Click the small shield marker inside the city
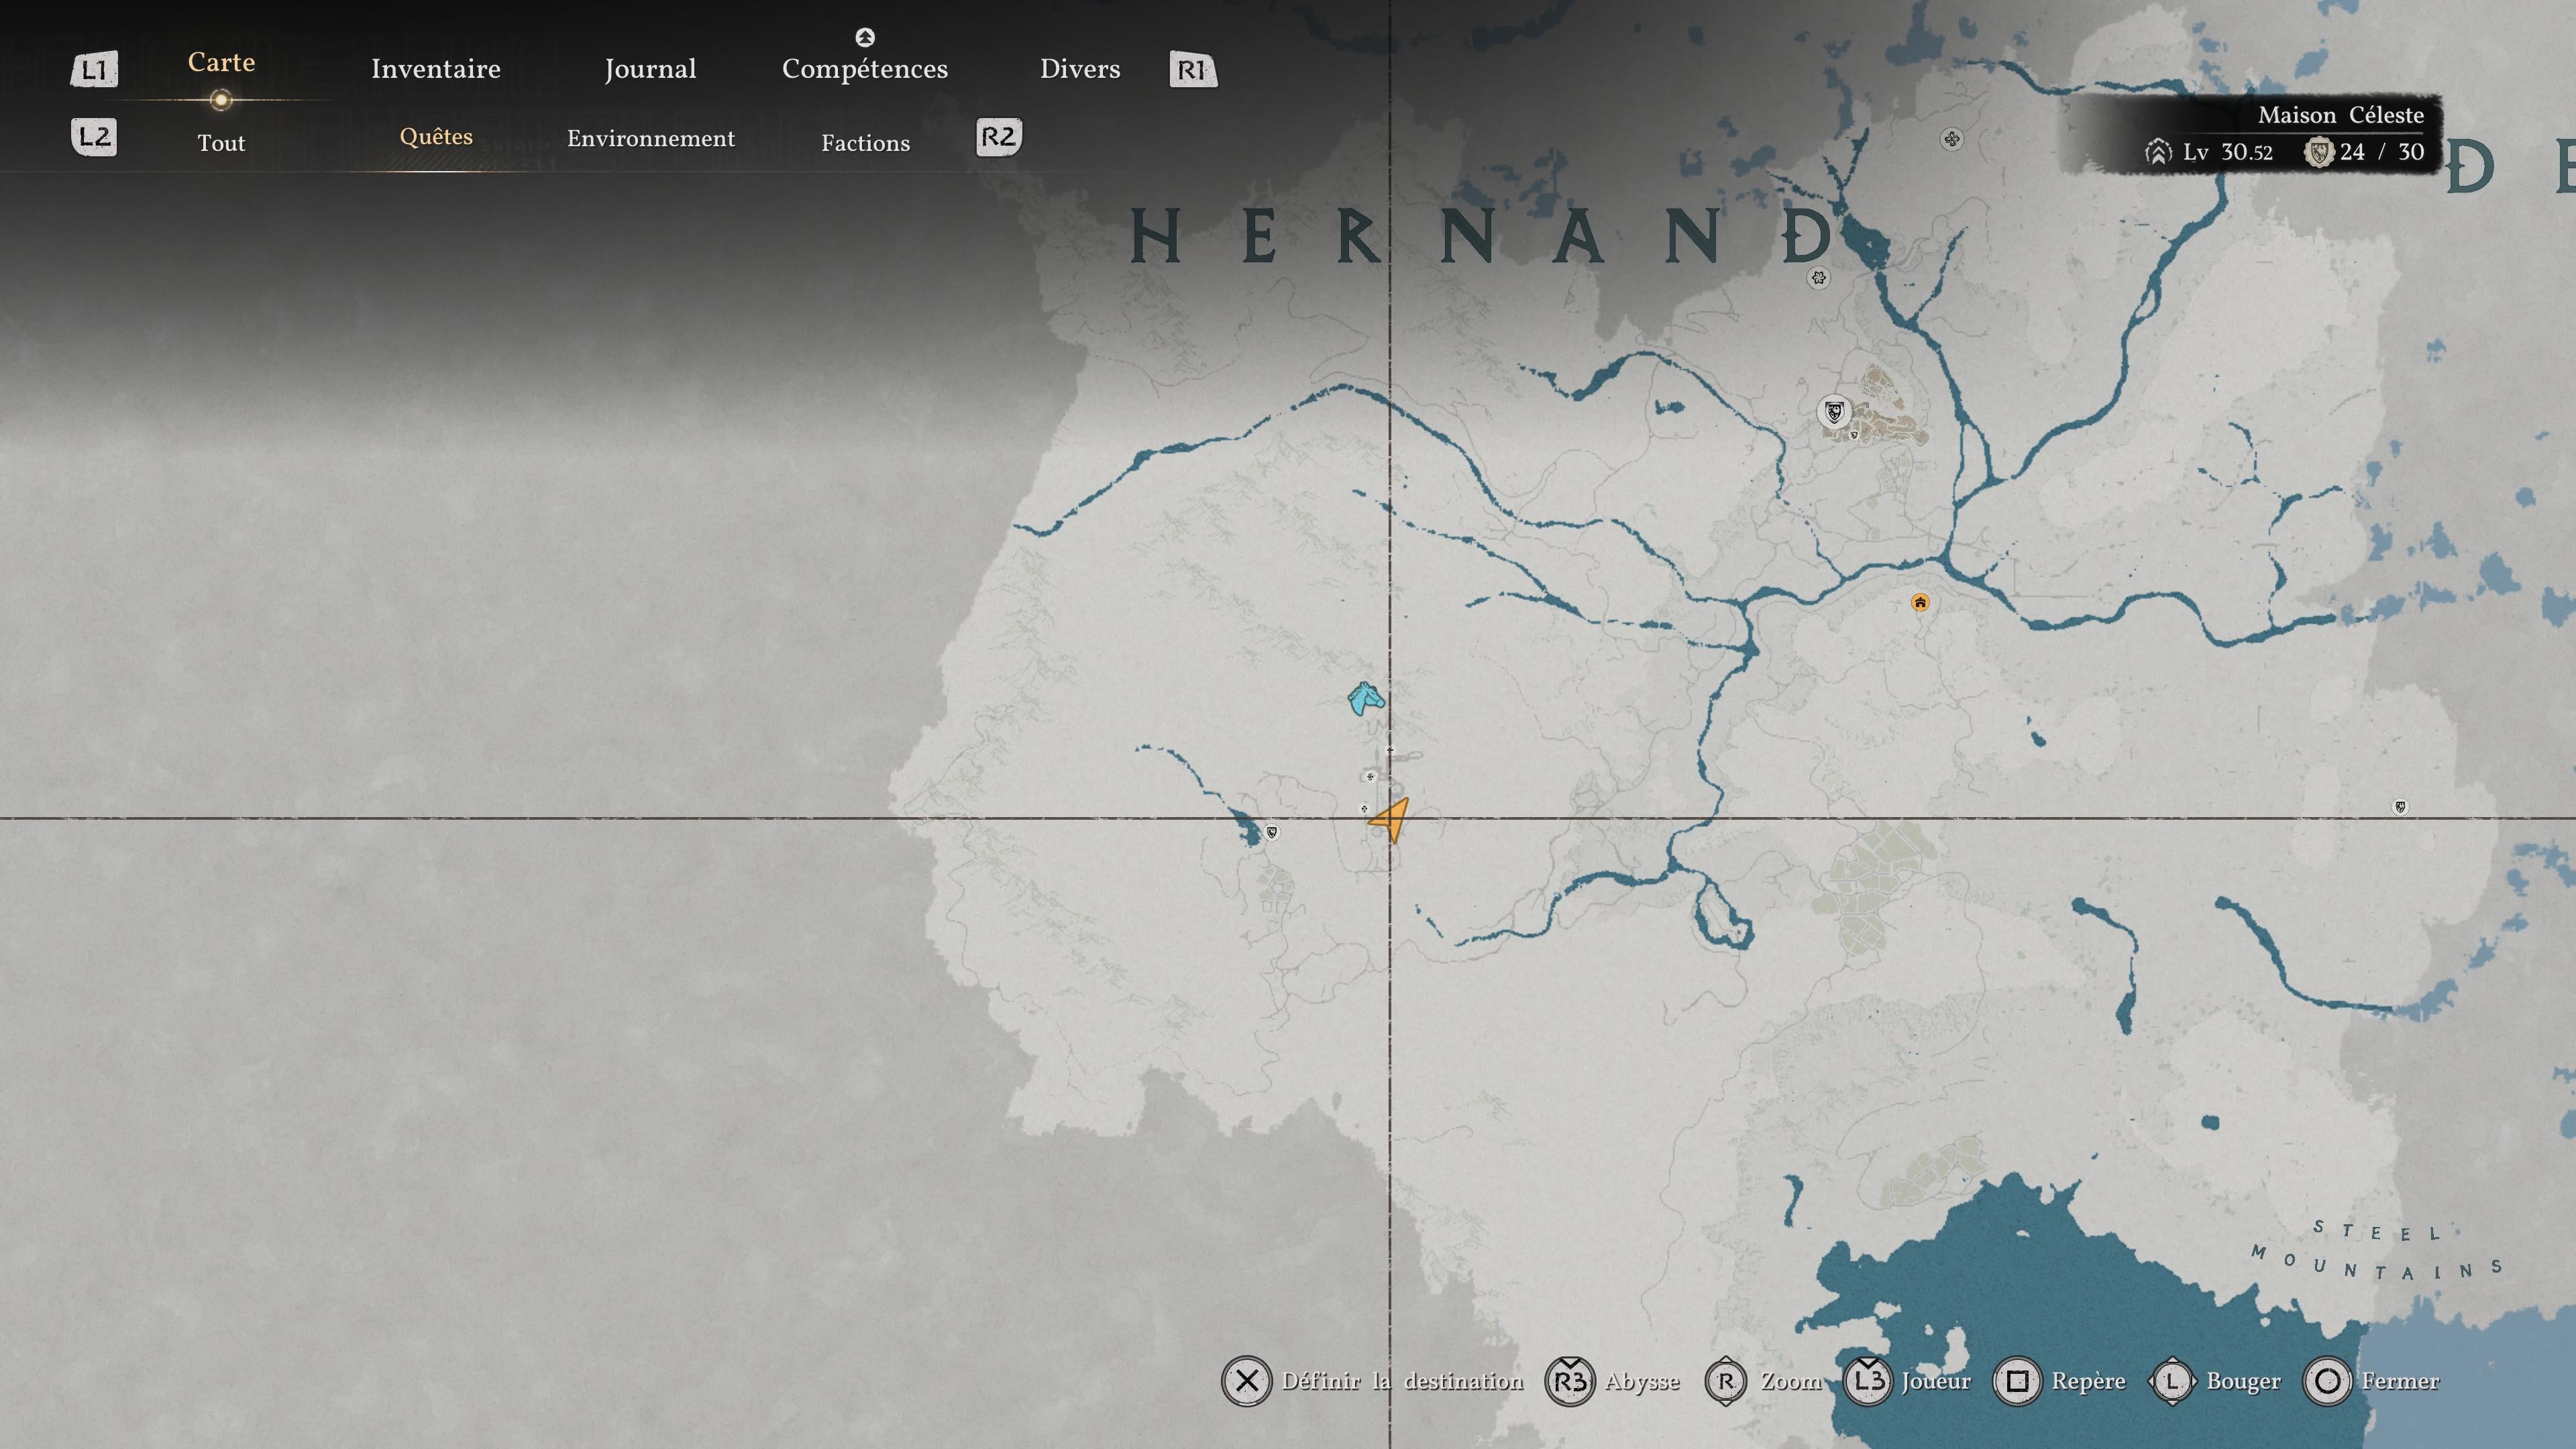This screenshot has height=1449, width=2576. [x=1854, y=435]
